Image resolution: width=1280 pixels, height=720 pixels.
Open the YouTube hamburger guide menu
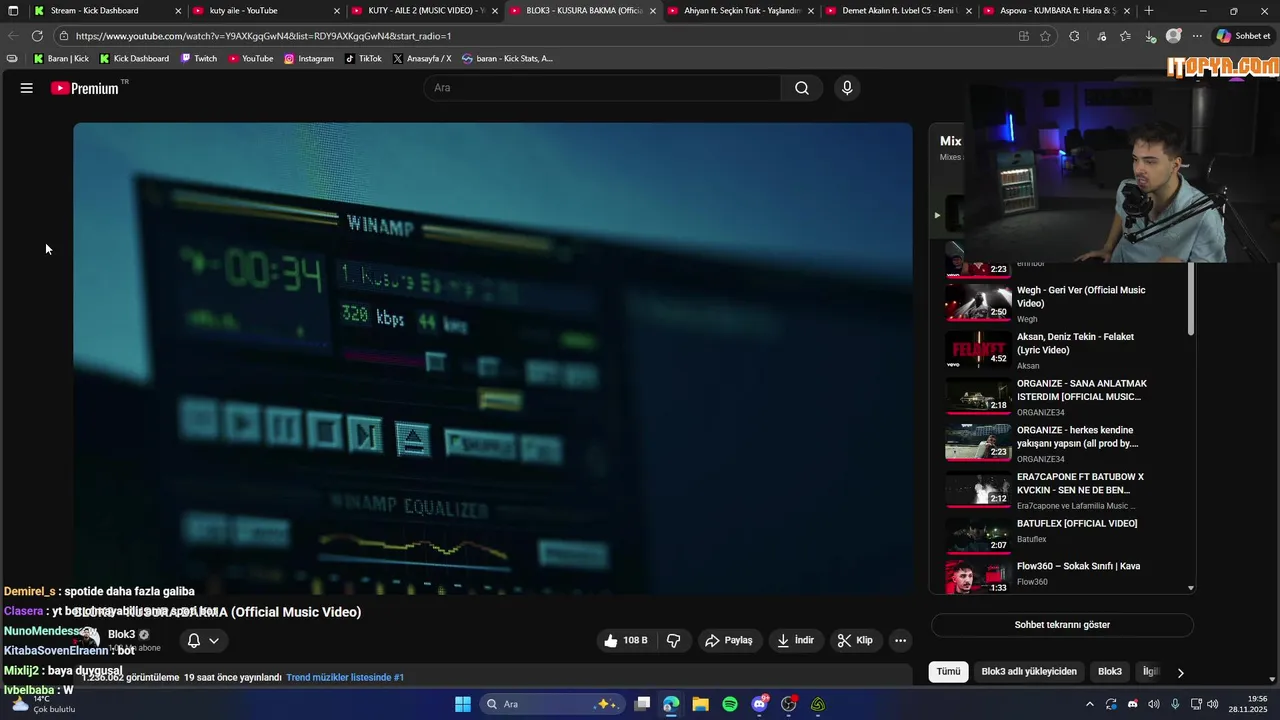pos(27,88)
